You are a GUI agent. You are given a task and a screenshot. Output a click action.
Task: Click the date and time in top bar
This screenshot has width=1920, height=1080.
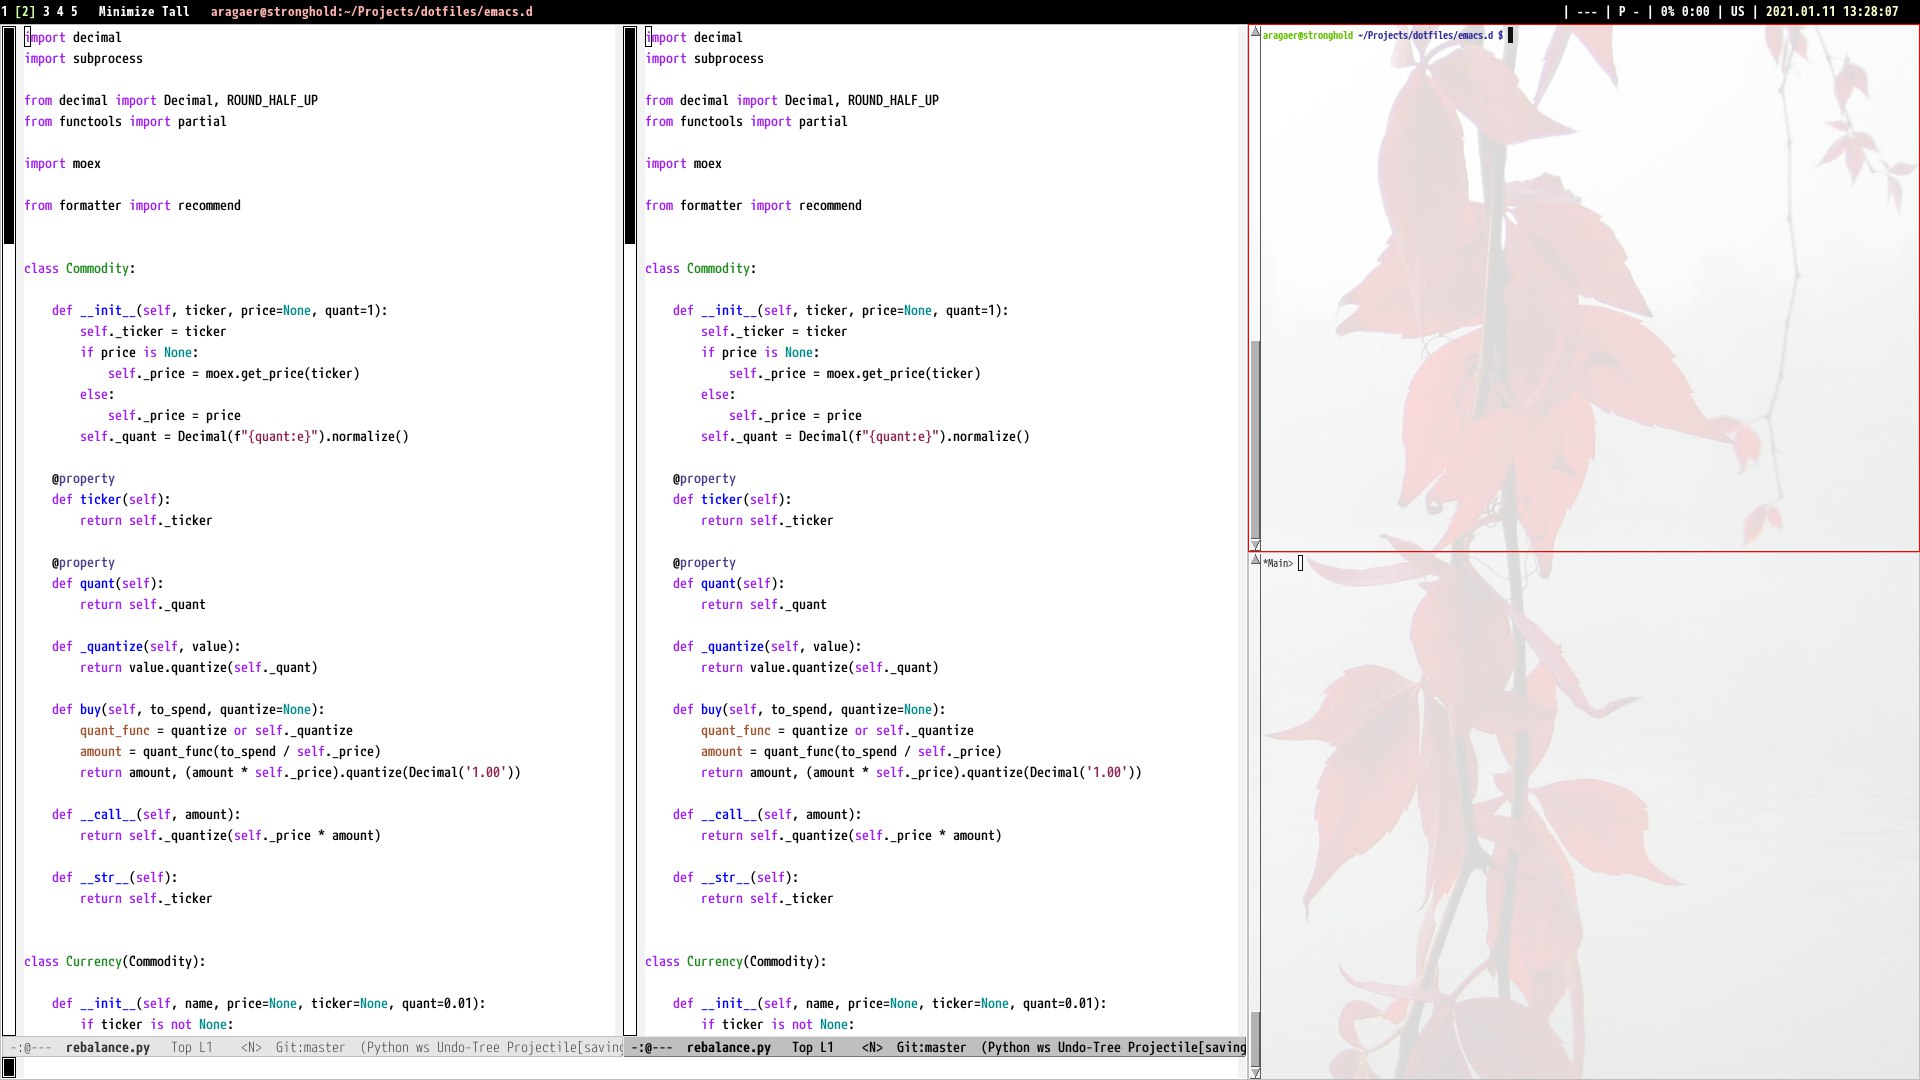1832,12
